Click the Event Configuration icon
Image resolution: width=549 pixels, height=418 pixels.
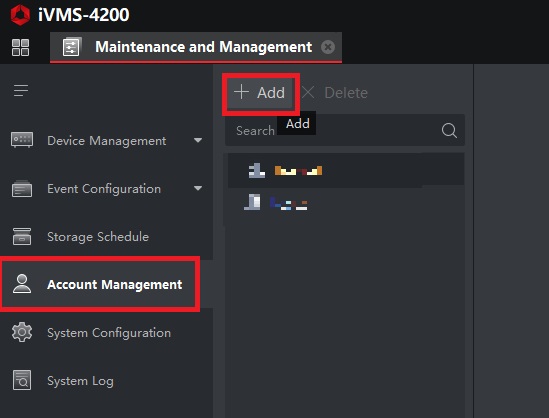pyautogui.click(x=22, y=189)
